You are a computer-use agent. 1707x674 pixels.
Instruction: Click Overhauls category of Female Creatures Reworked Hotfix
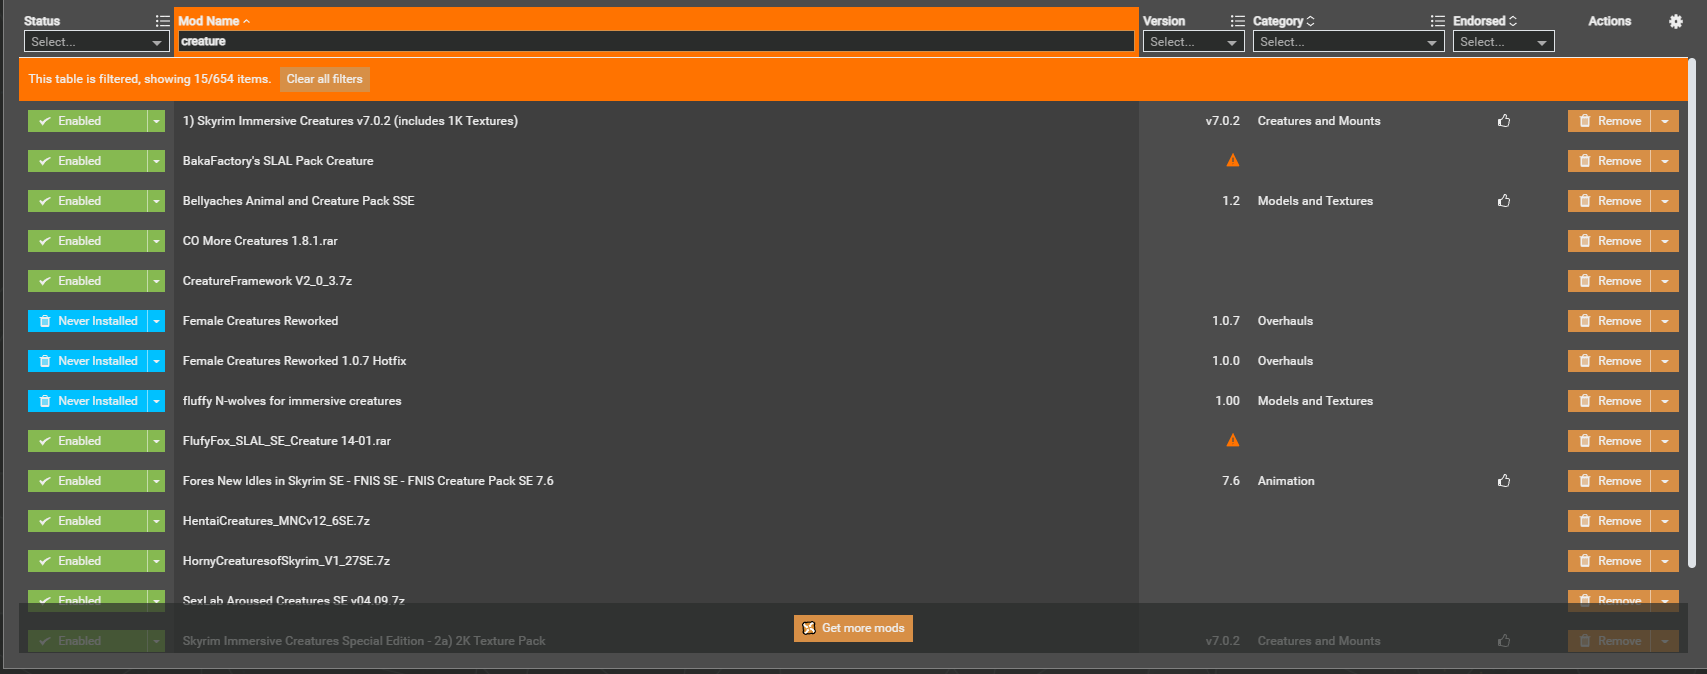(1285, 361)
